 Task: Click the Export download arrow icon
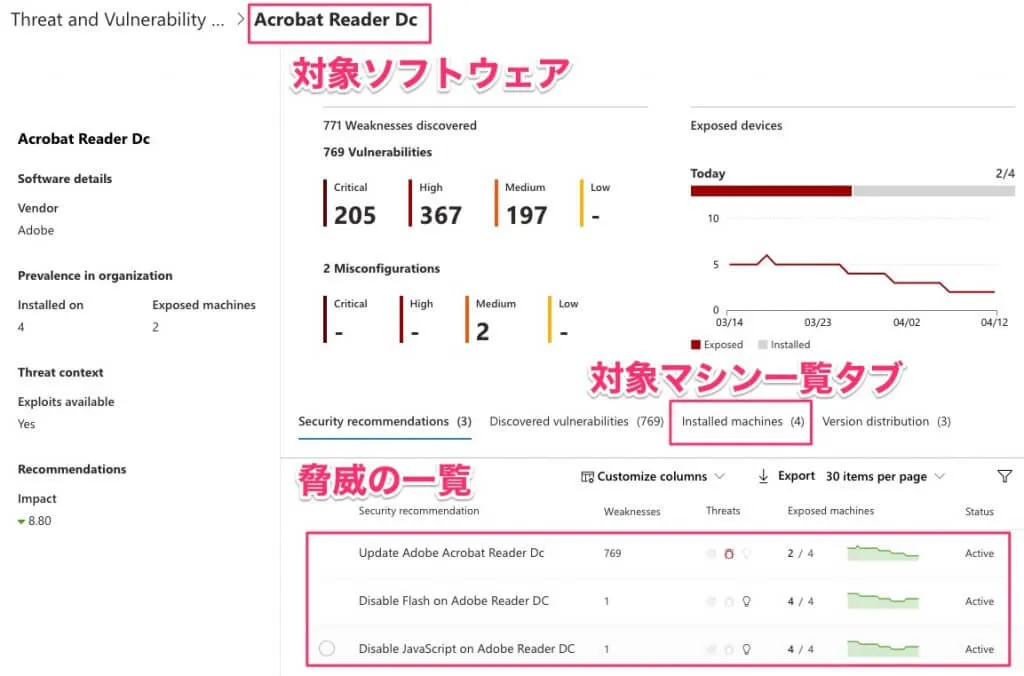coord(763,476)
